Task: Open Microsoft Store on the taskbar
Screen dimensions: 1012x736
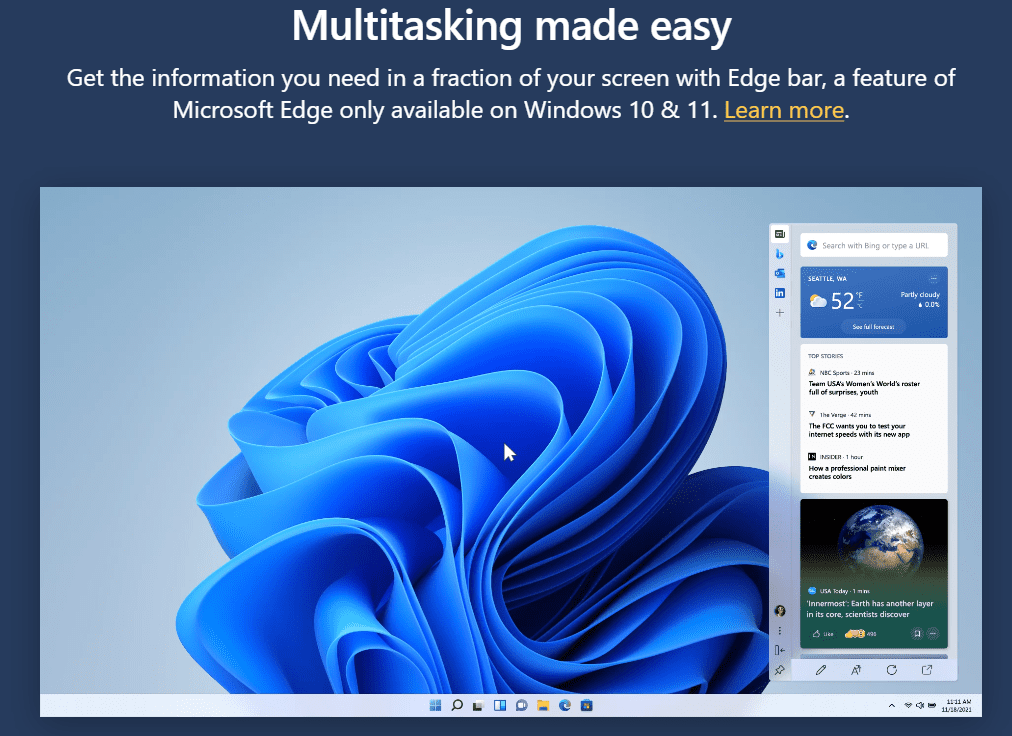Action: [586, 705]
